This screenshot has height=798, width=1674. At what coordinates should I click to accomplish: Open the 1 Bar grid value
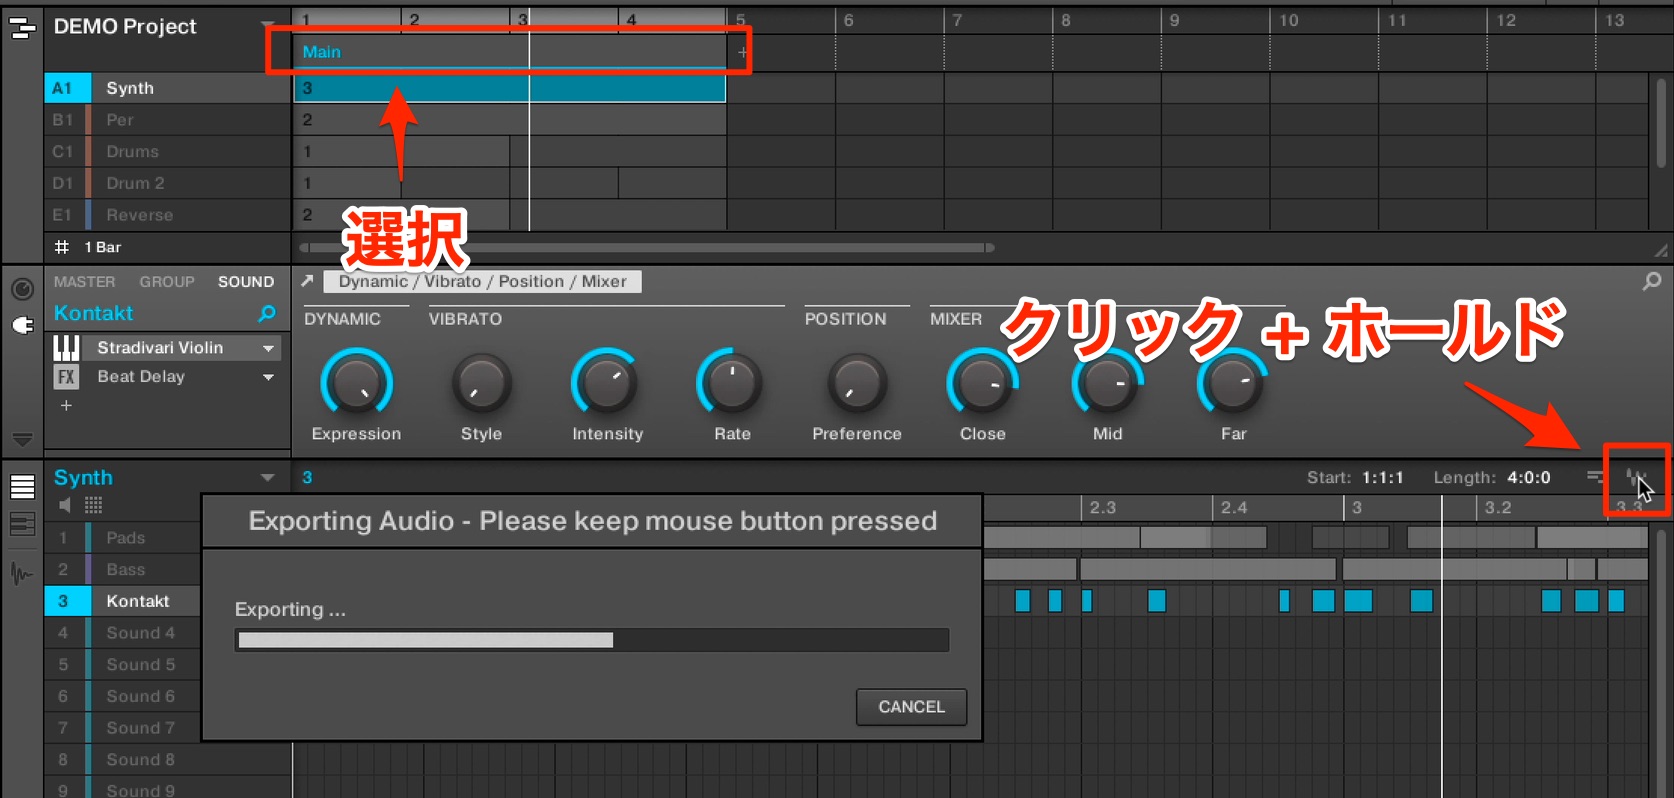point(103,247)
